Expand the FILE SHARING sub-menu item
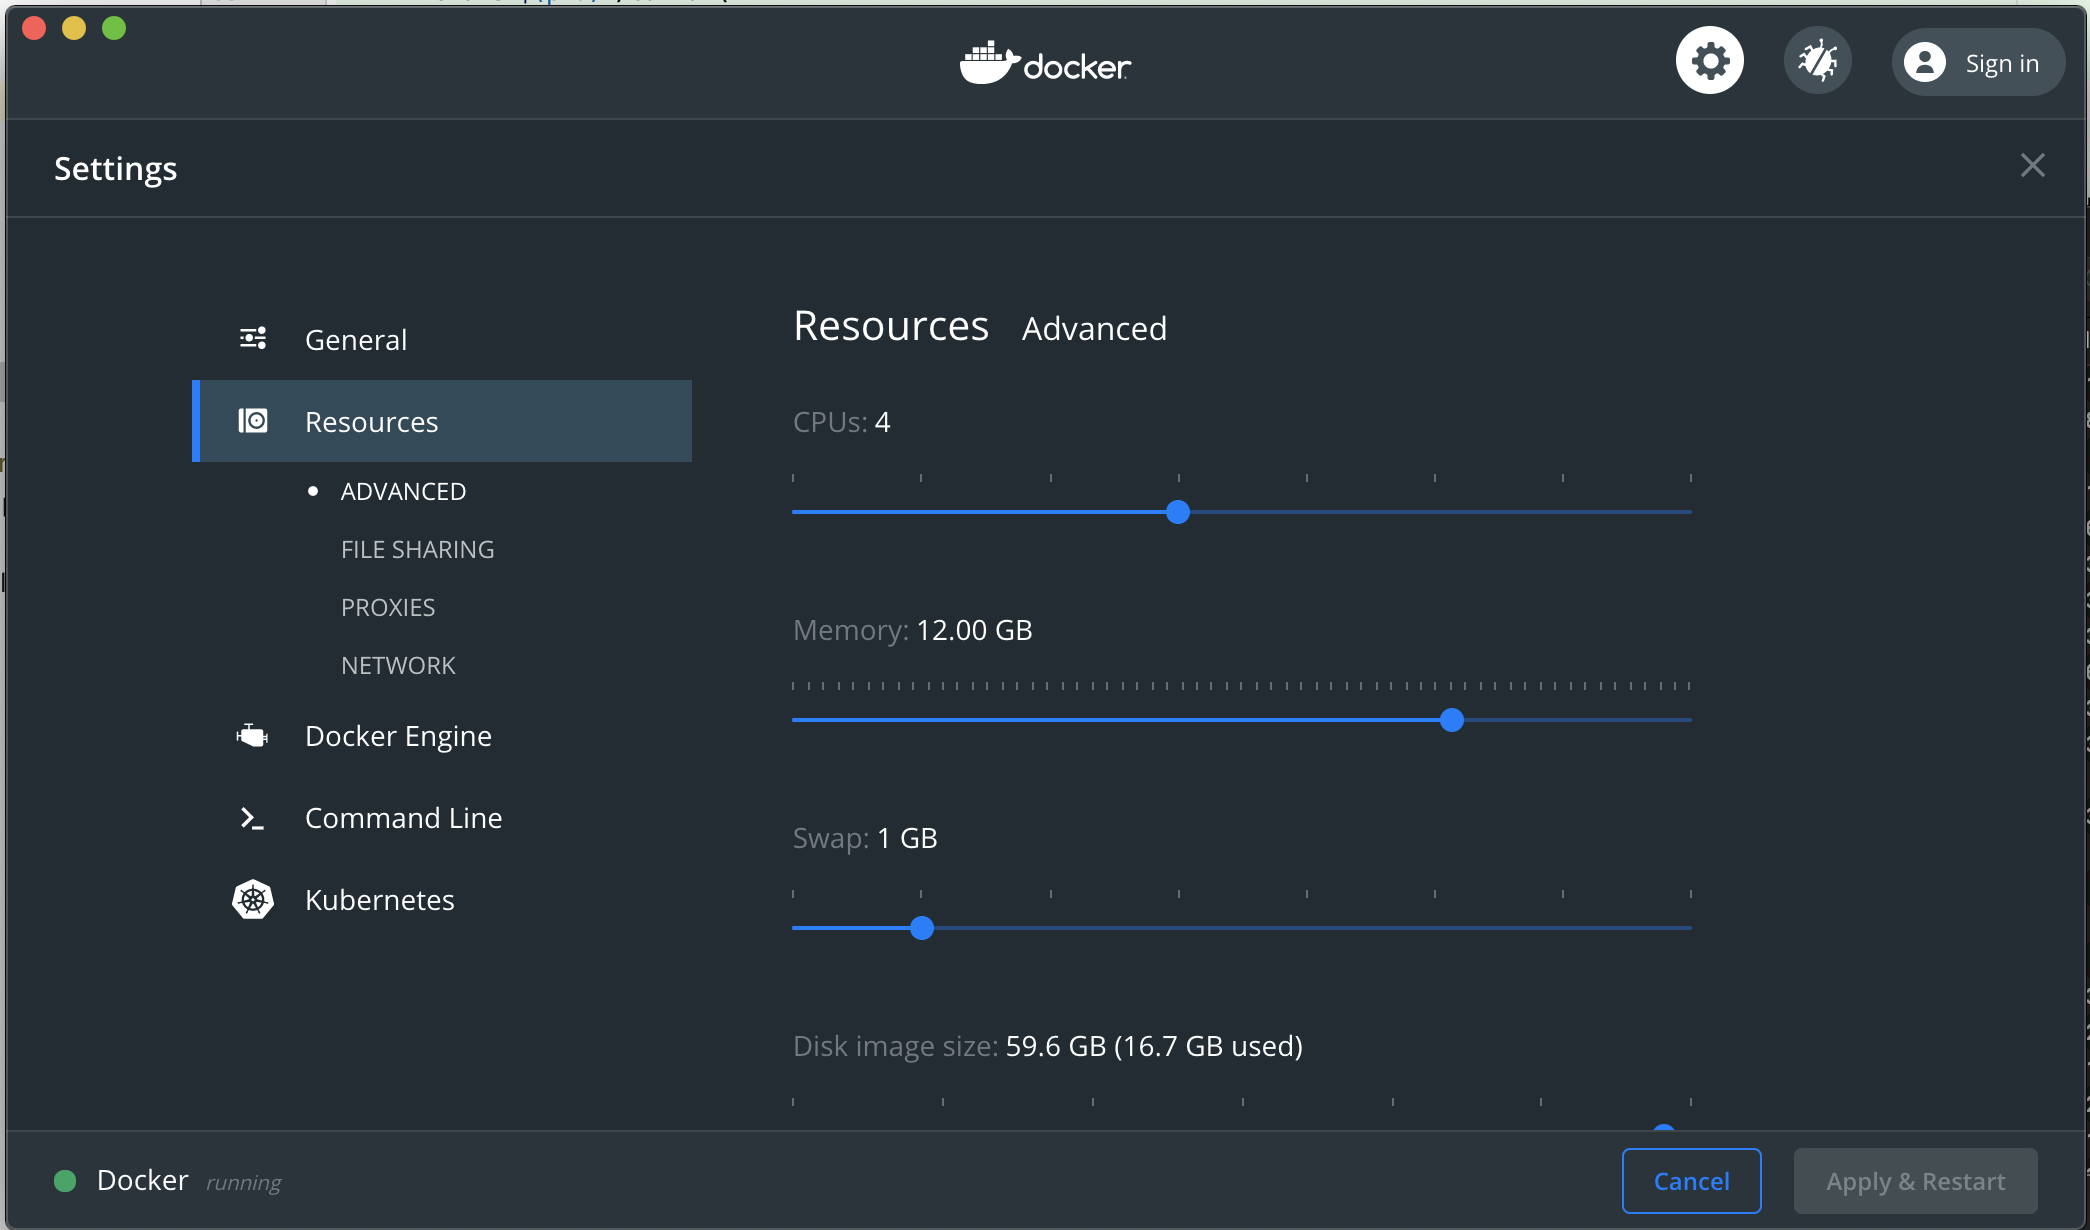 click(416, 549)
